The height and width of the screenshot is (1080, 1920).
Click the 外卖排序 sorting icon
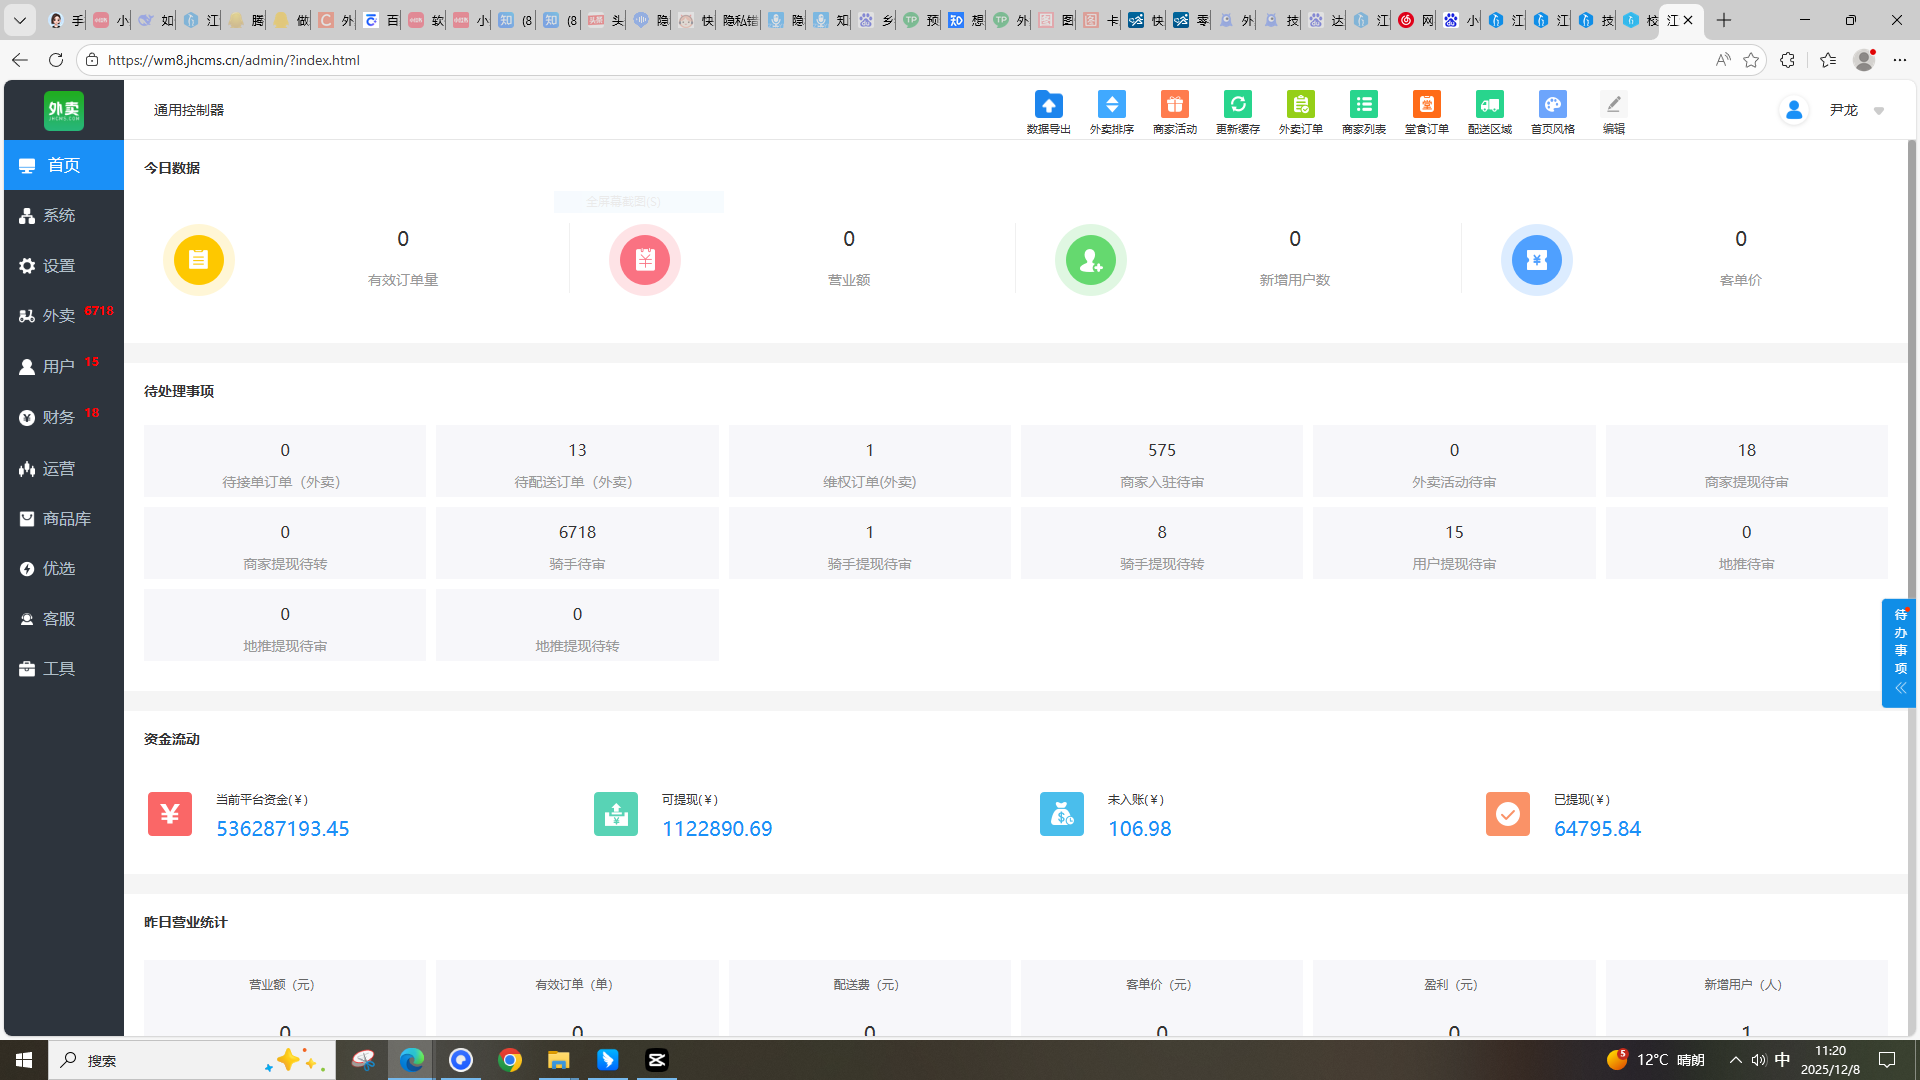click(x=1111, y=105)
